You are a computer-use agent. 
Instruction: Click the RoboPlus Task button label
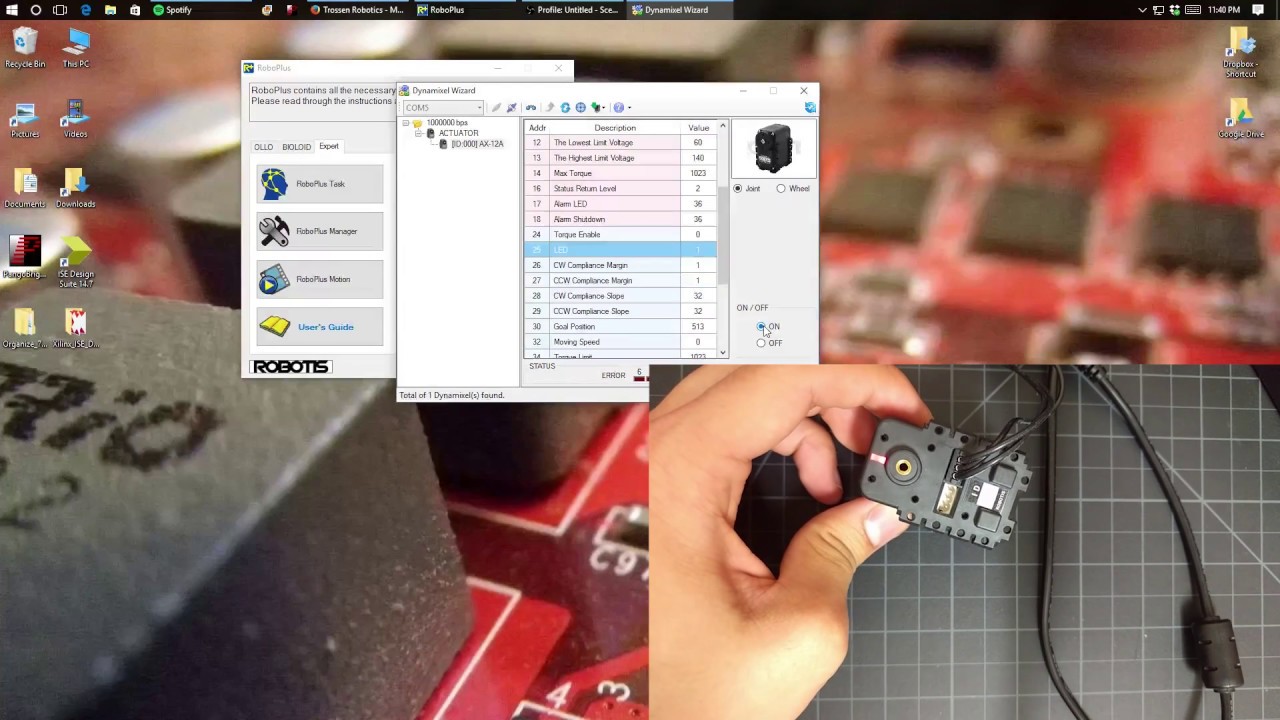[320, 184]
